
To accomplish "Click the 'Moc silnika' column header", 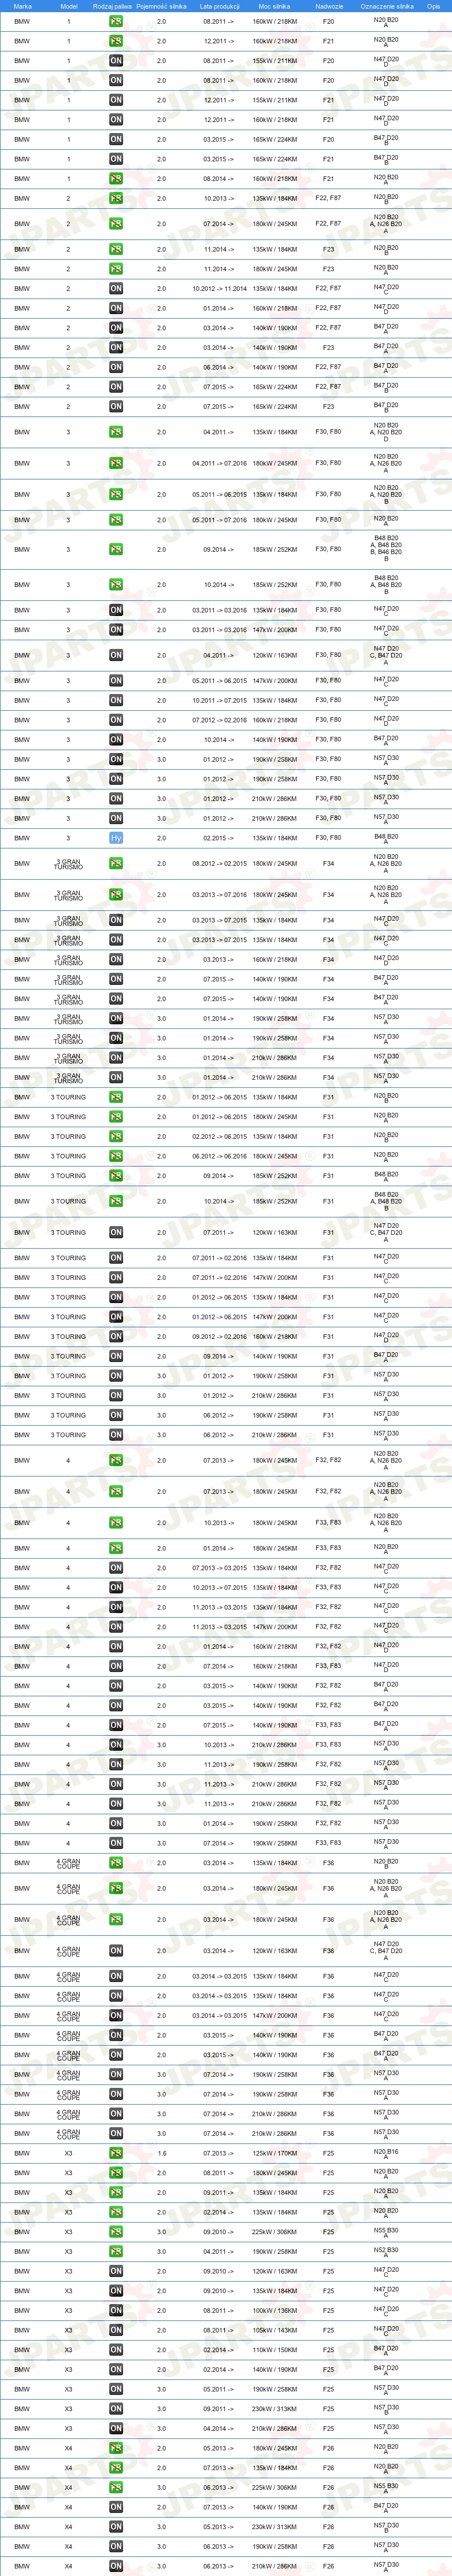I will tap(274, 6).
